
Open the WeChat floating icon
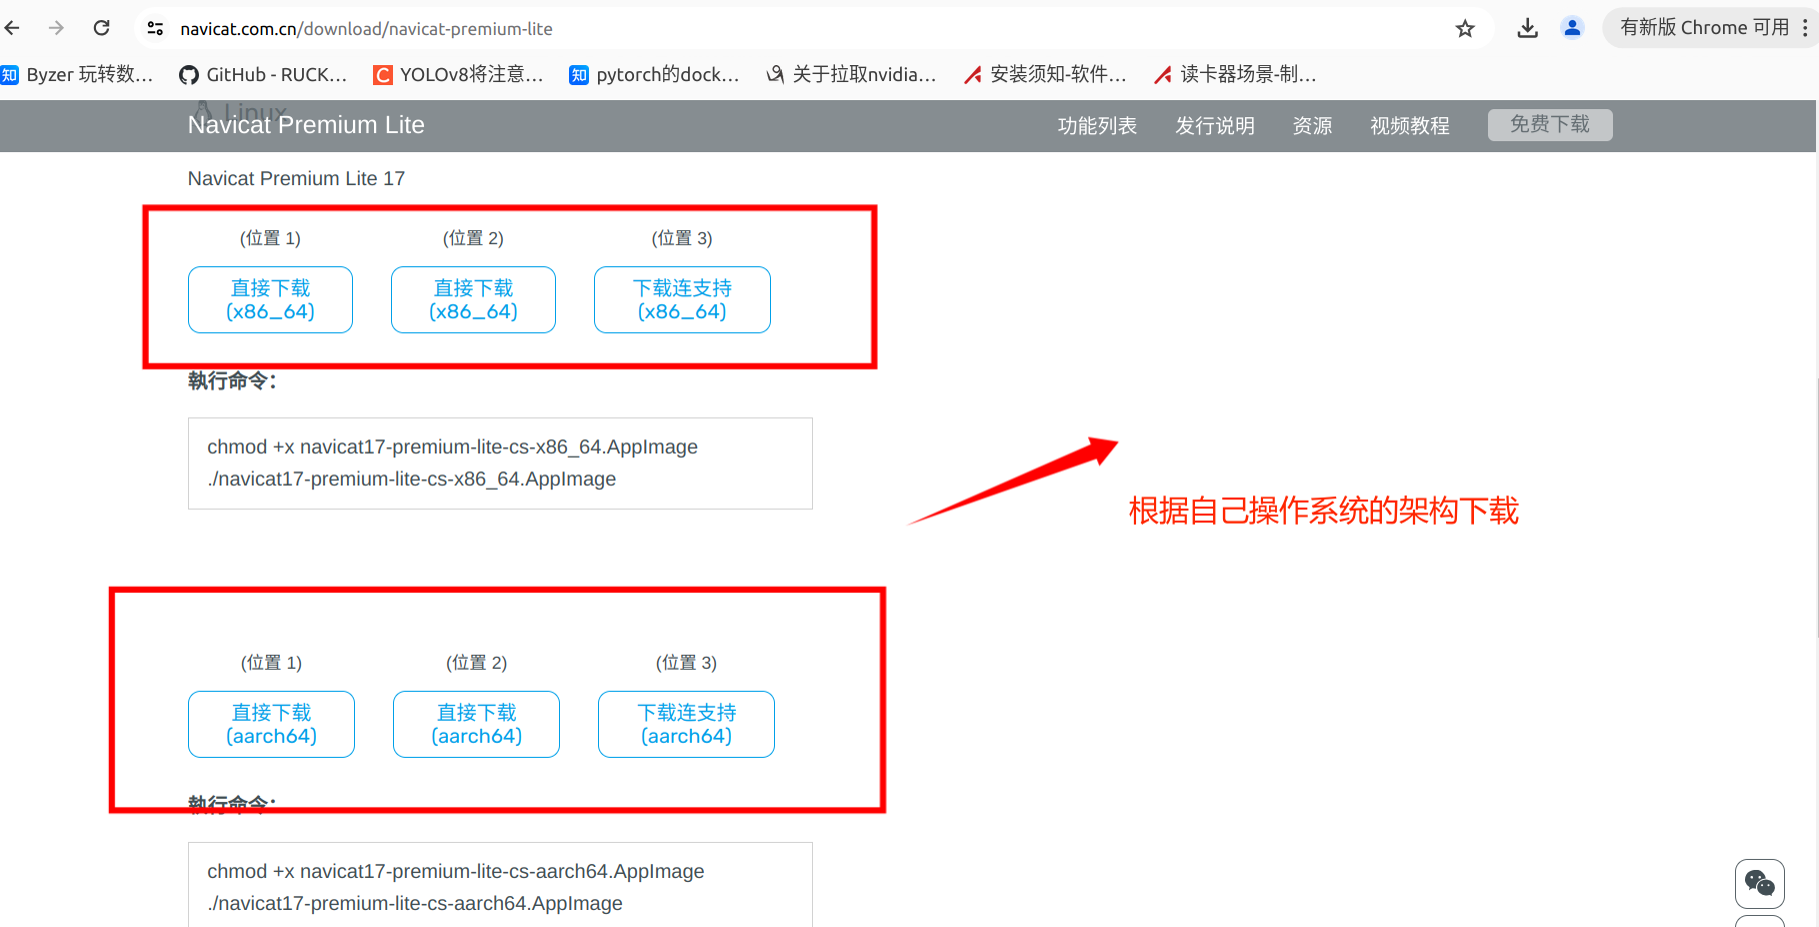[1759, 883]
